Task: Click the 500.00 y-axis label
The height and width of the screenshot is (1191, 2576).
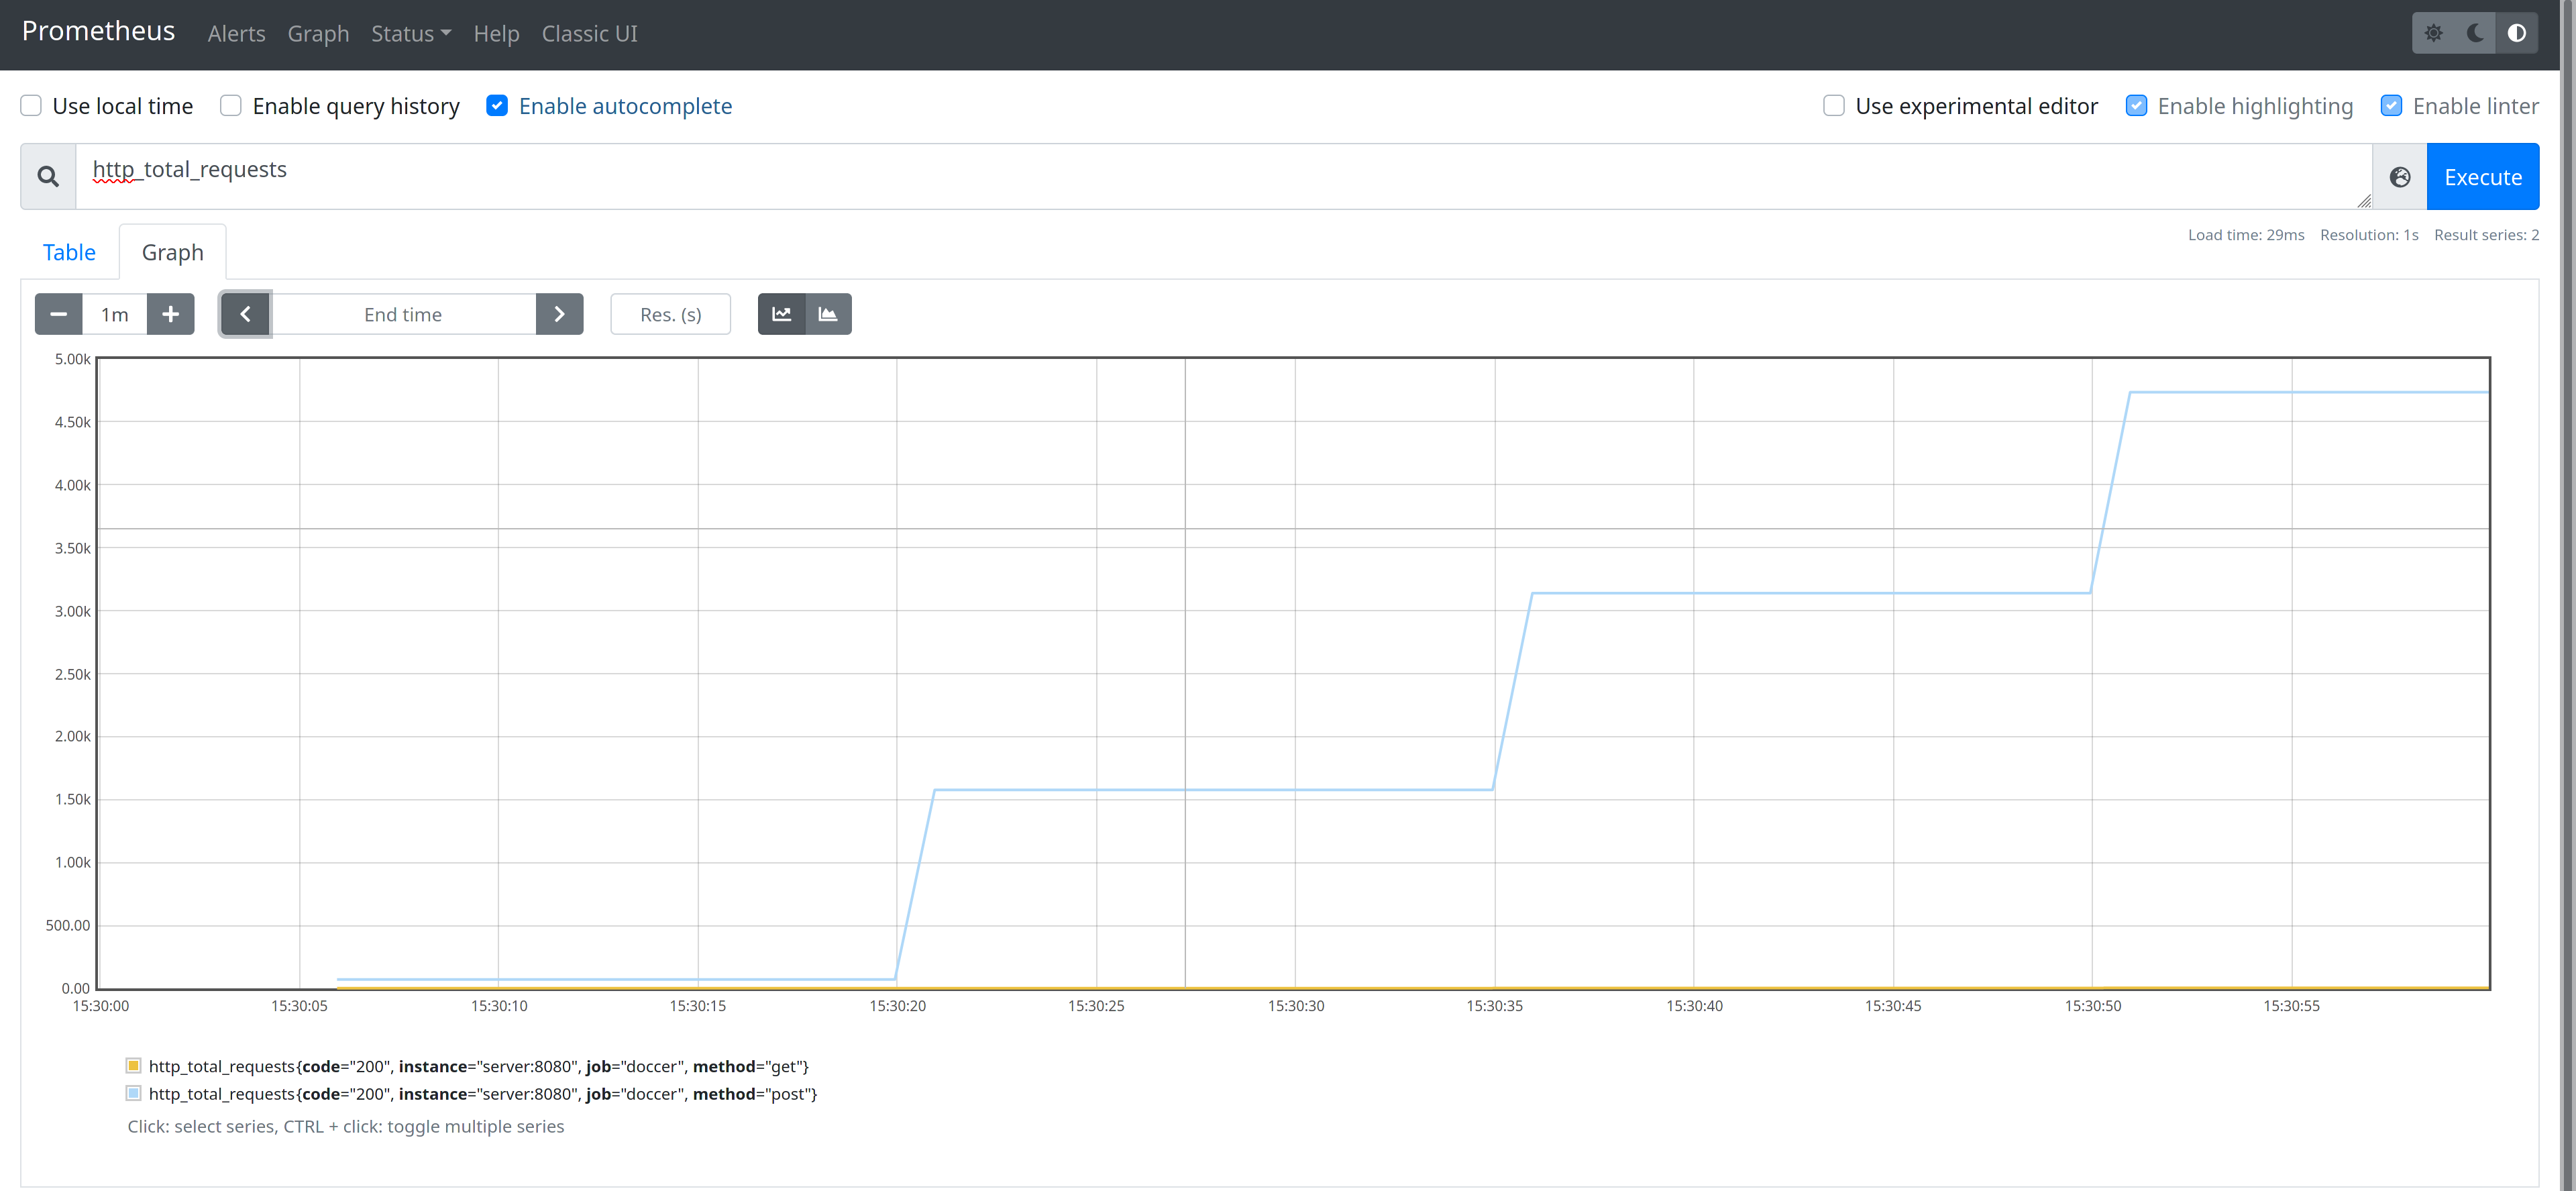Action: click(x=68, y=925)
